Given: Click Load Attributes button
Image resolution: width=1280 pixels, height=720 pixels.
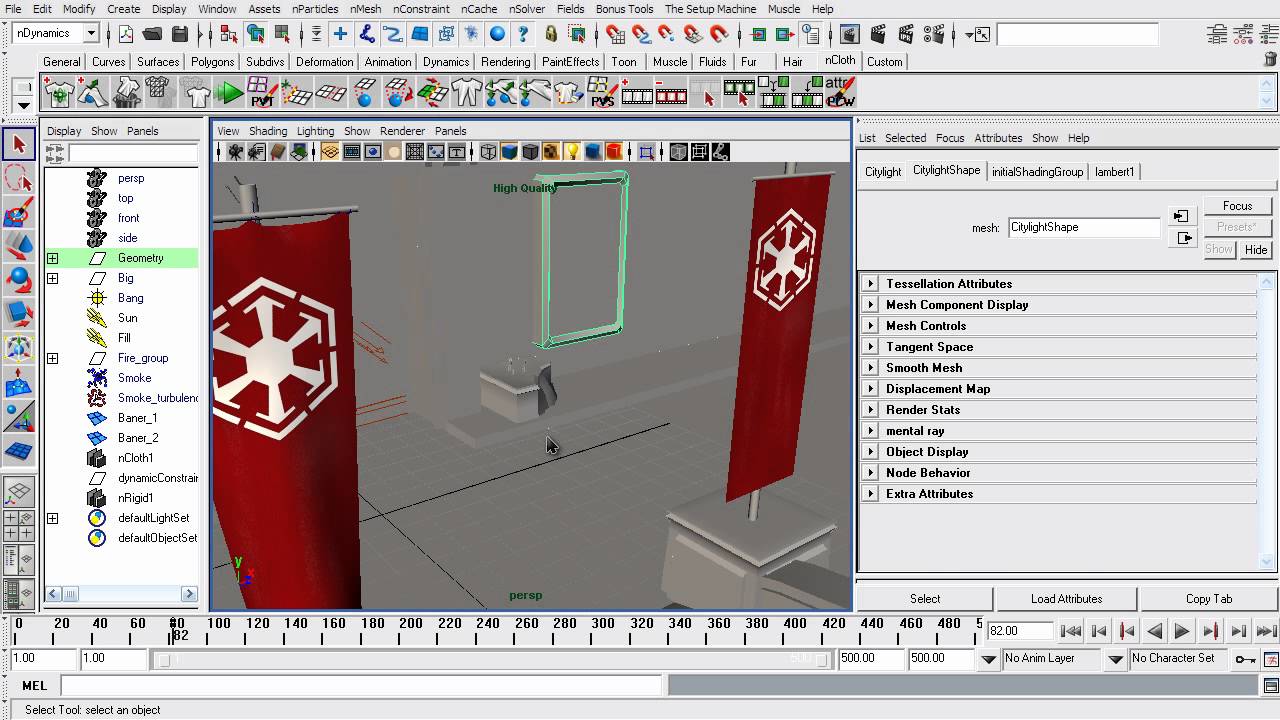Looking at the screenshot, I should click(1066, 599).
